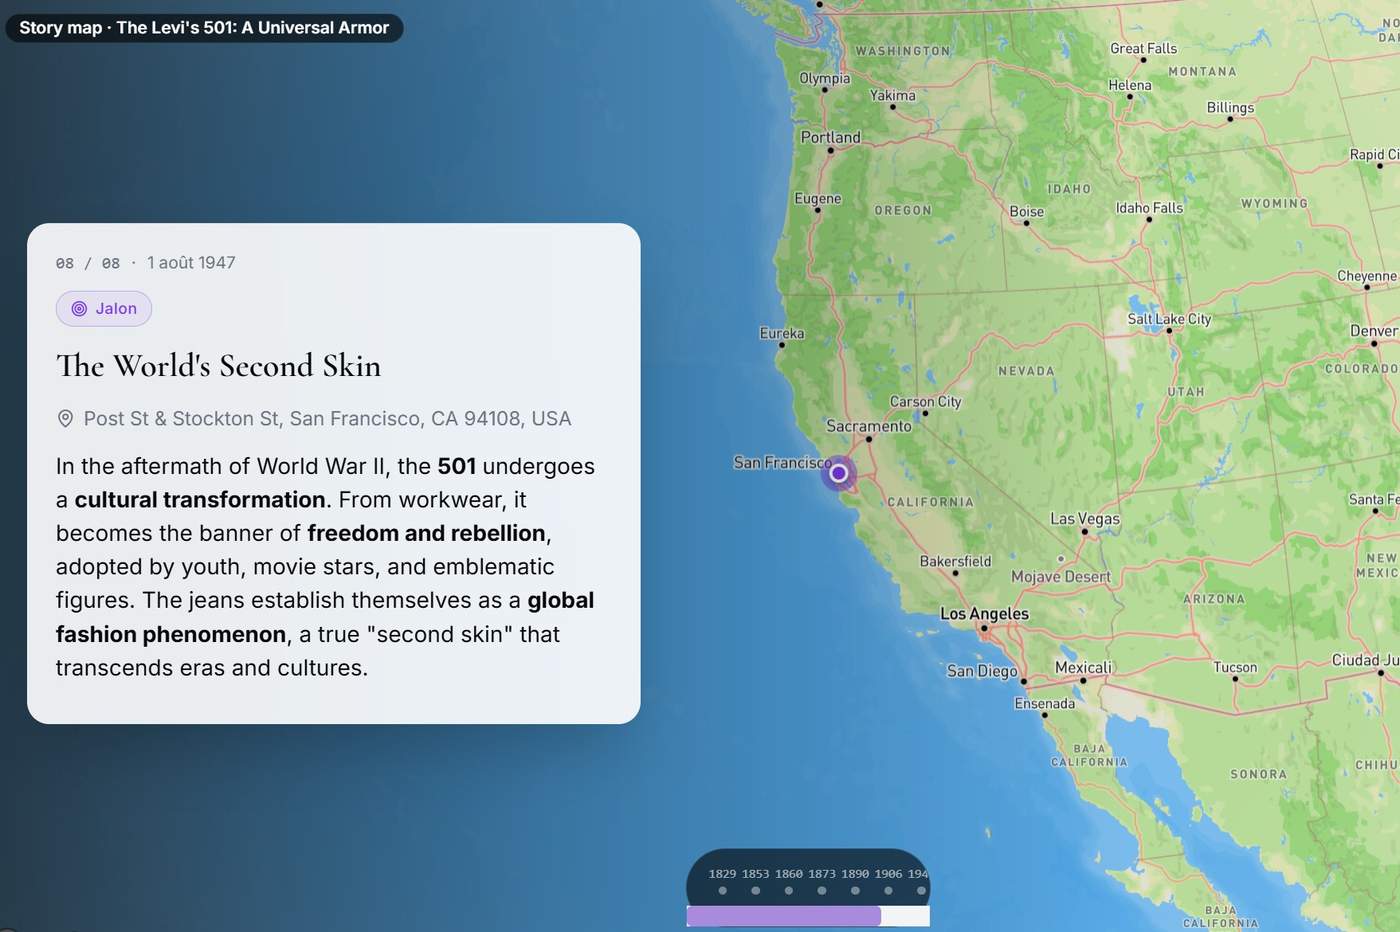
Task: Jump to the 1906 timeline dot
Action: tap(888, 890)
